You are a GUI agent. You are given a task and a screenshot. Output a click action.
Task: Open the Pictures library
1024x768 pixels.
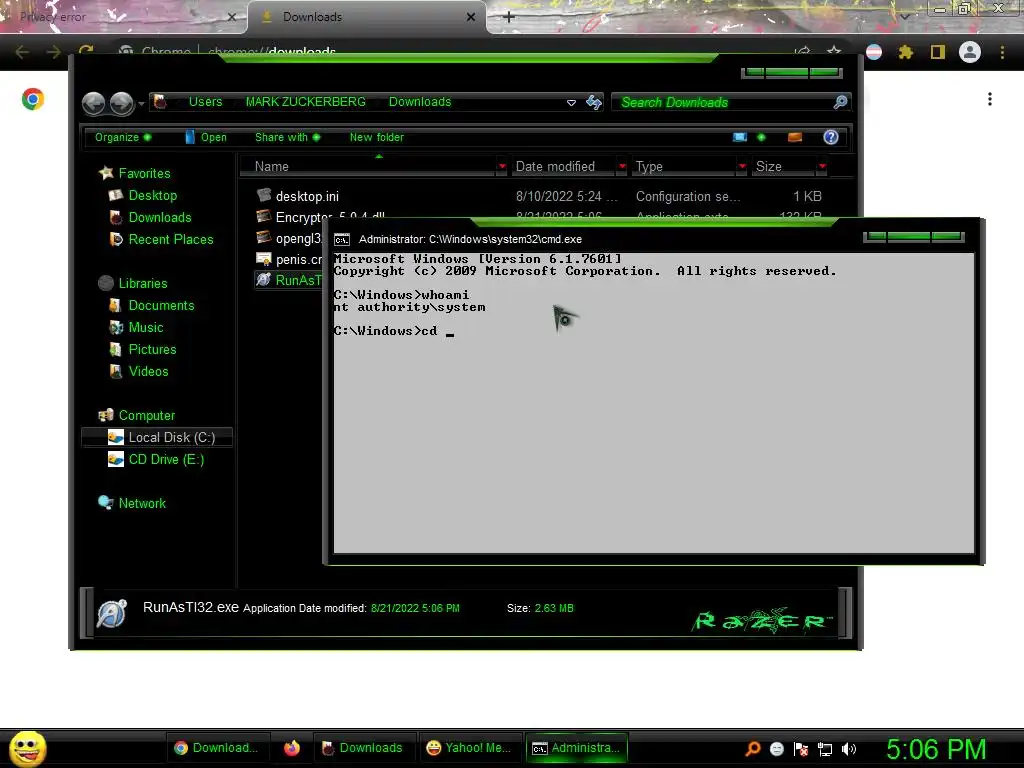(x=152, y=349)
